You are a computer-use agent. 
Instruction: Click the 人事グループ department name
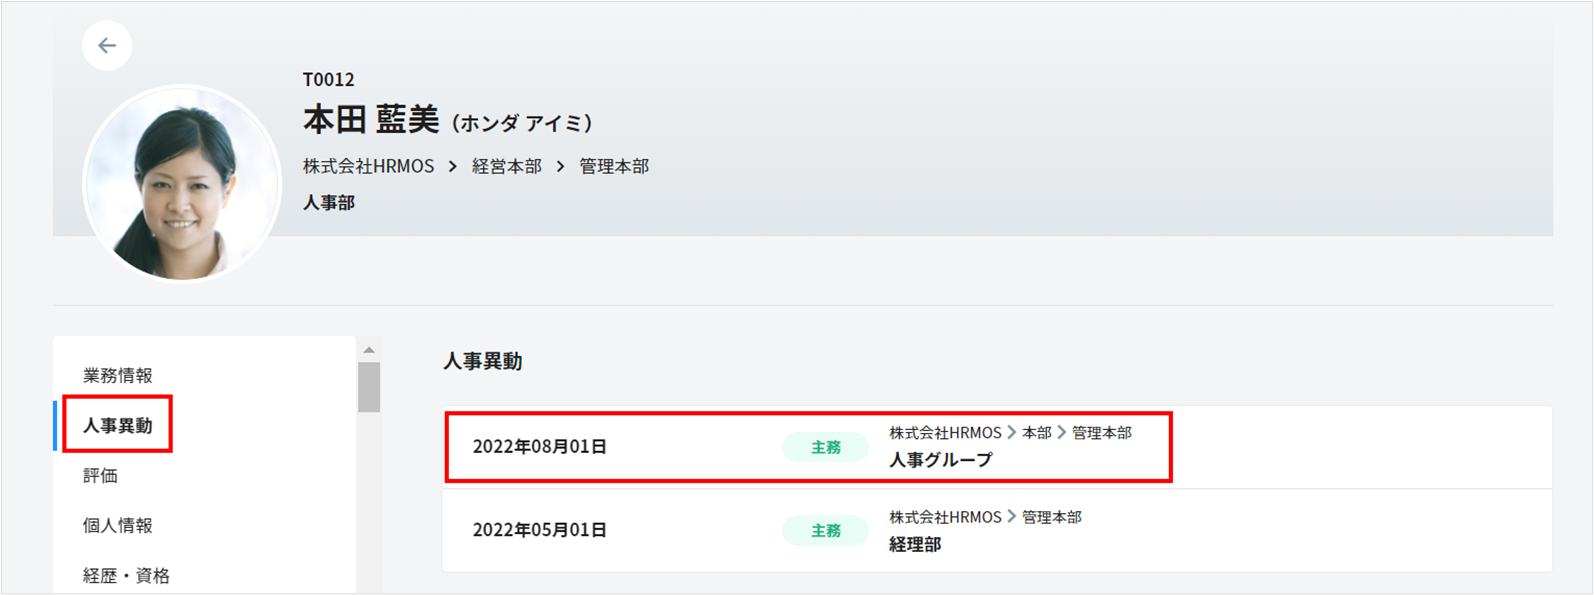941,460
